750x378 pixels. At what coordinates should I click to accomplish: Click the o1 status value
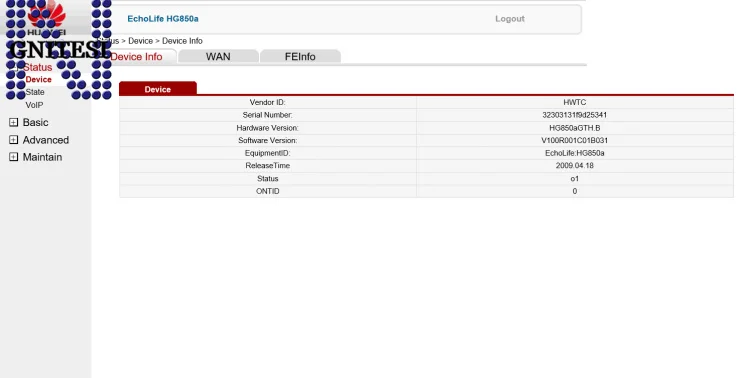(574, 178)
